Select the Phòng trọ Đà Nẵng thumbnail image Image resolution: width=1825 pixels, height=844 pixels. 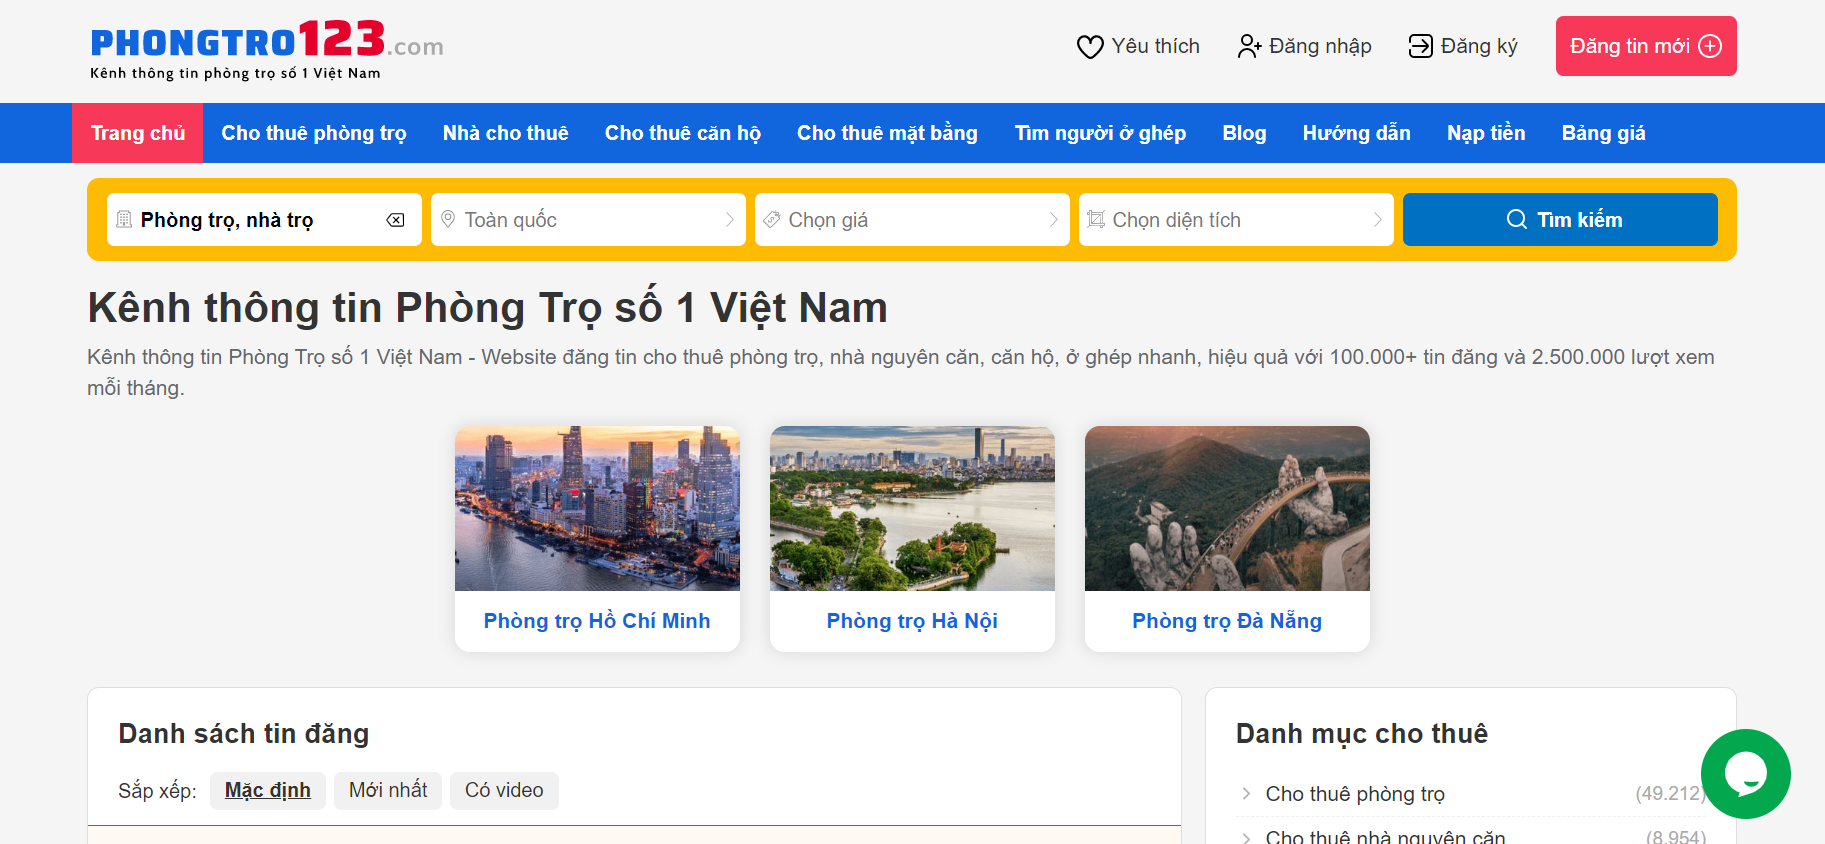click(1227, 508)
